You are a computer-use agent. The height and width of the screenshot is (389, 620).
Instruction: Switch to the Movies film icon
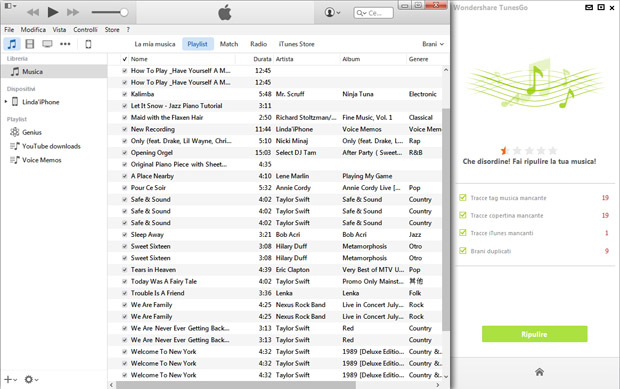pyautogui.click(x=30, y=44)
